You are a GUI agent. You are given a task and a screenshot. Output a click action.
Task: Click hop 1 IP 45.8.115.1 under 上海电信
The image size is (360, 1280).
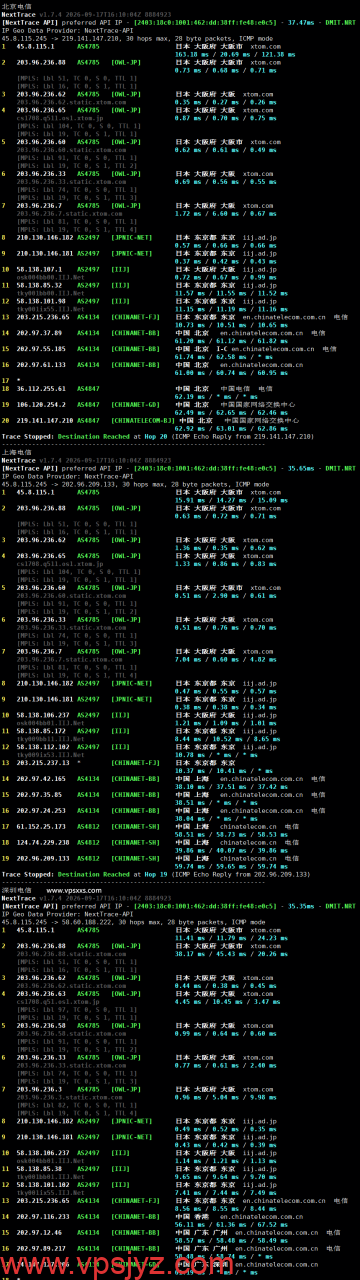click(36, 492)
